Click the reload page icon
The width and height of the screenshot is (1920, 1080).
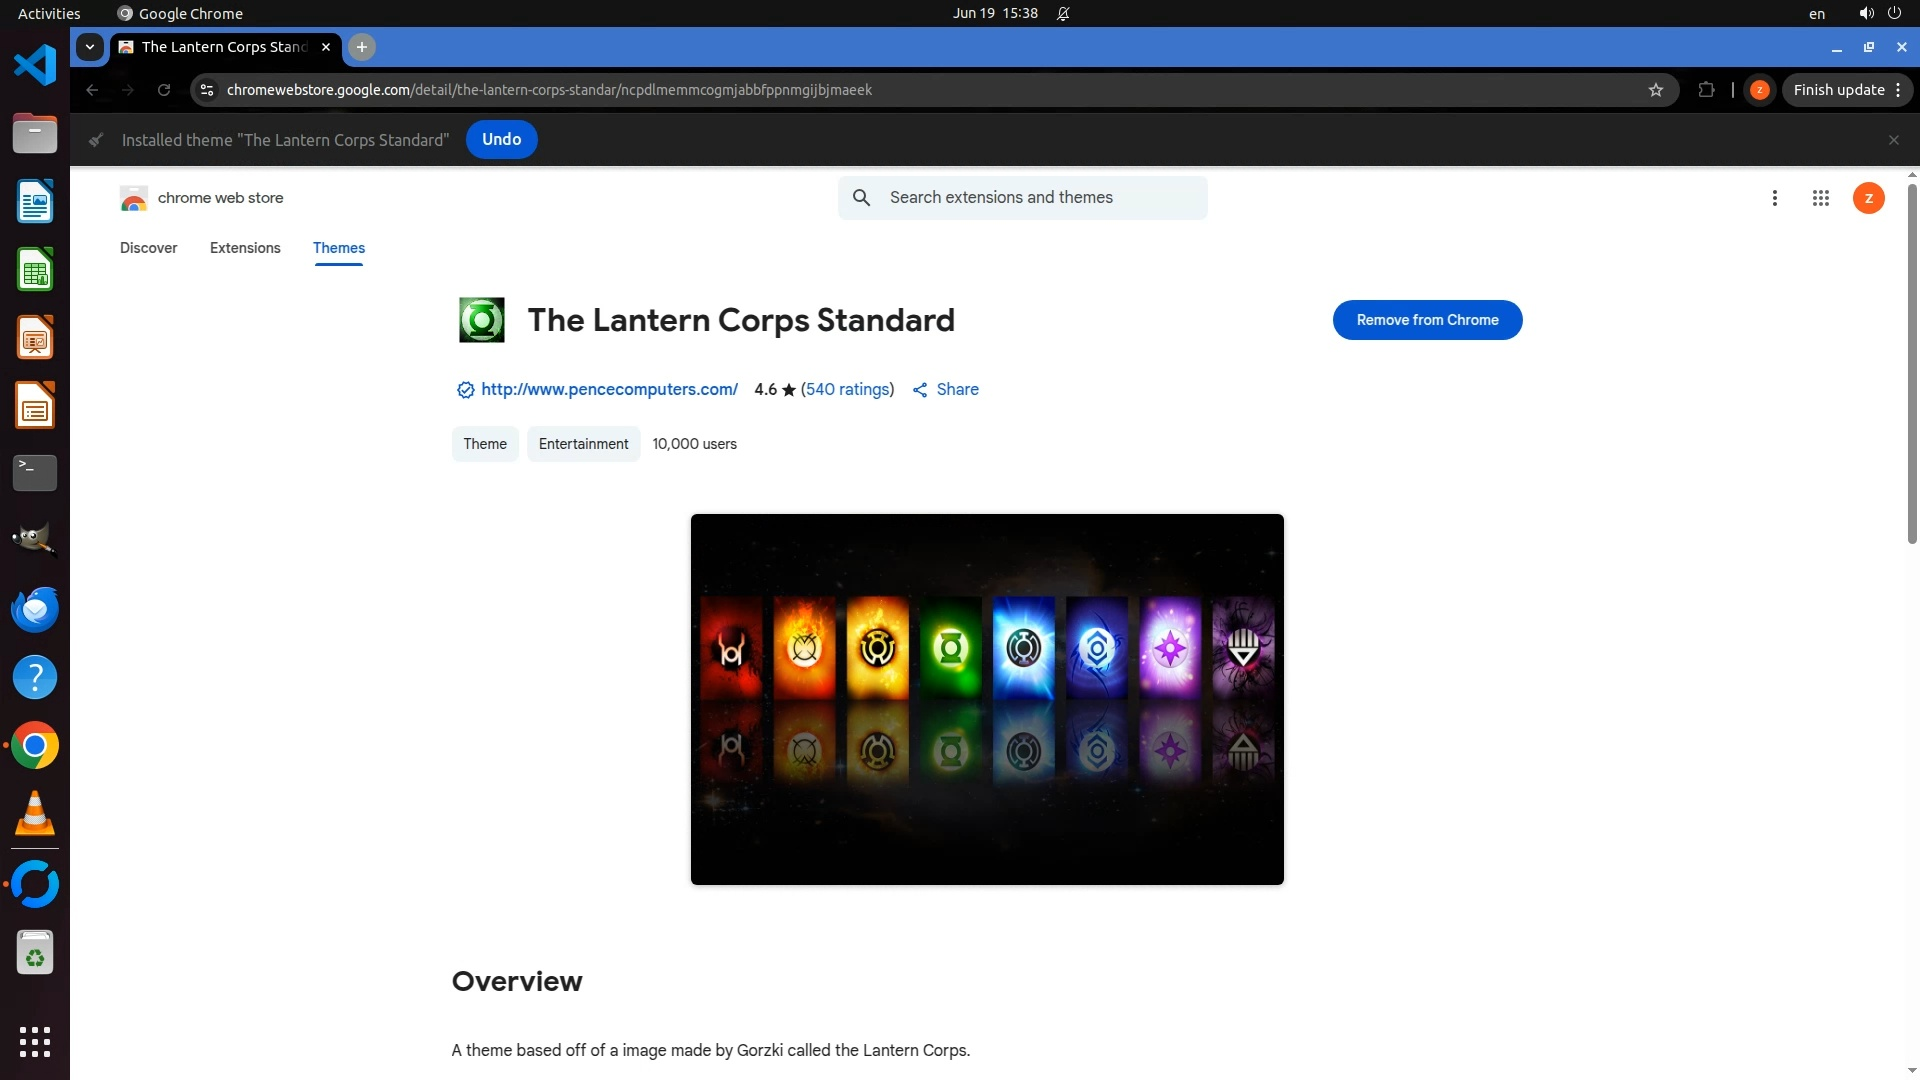coord(164,90)
